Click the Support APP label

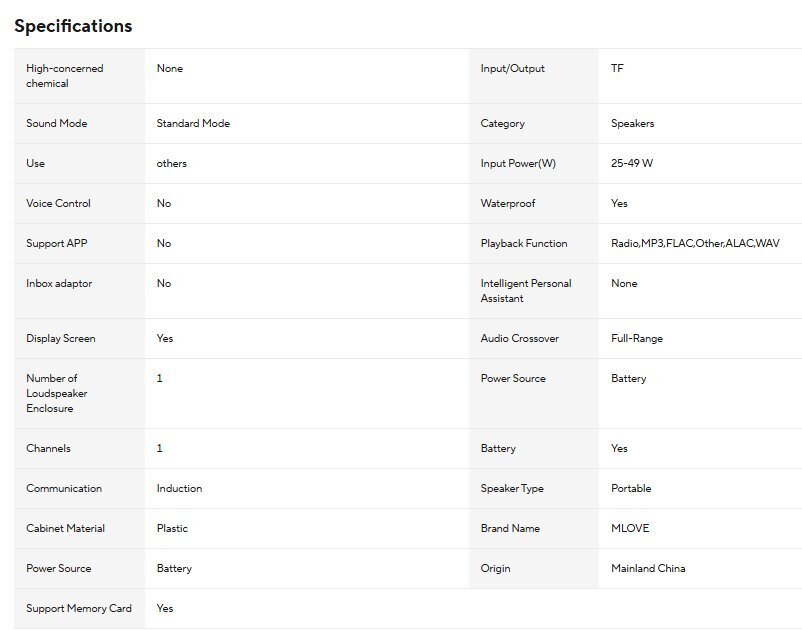(x=56, y=244)
